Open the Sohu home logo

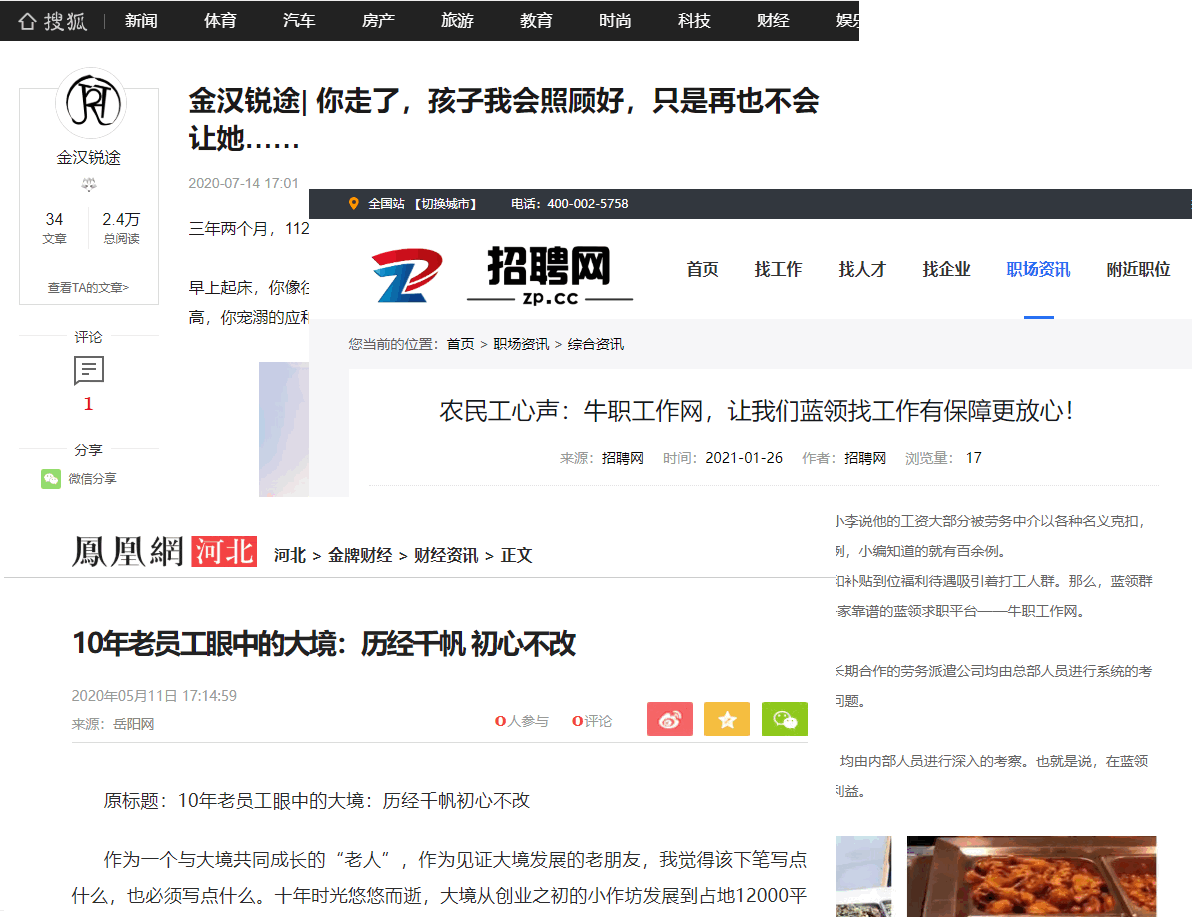52,21
